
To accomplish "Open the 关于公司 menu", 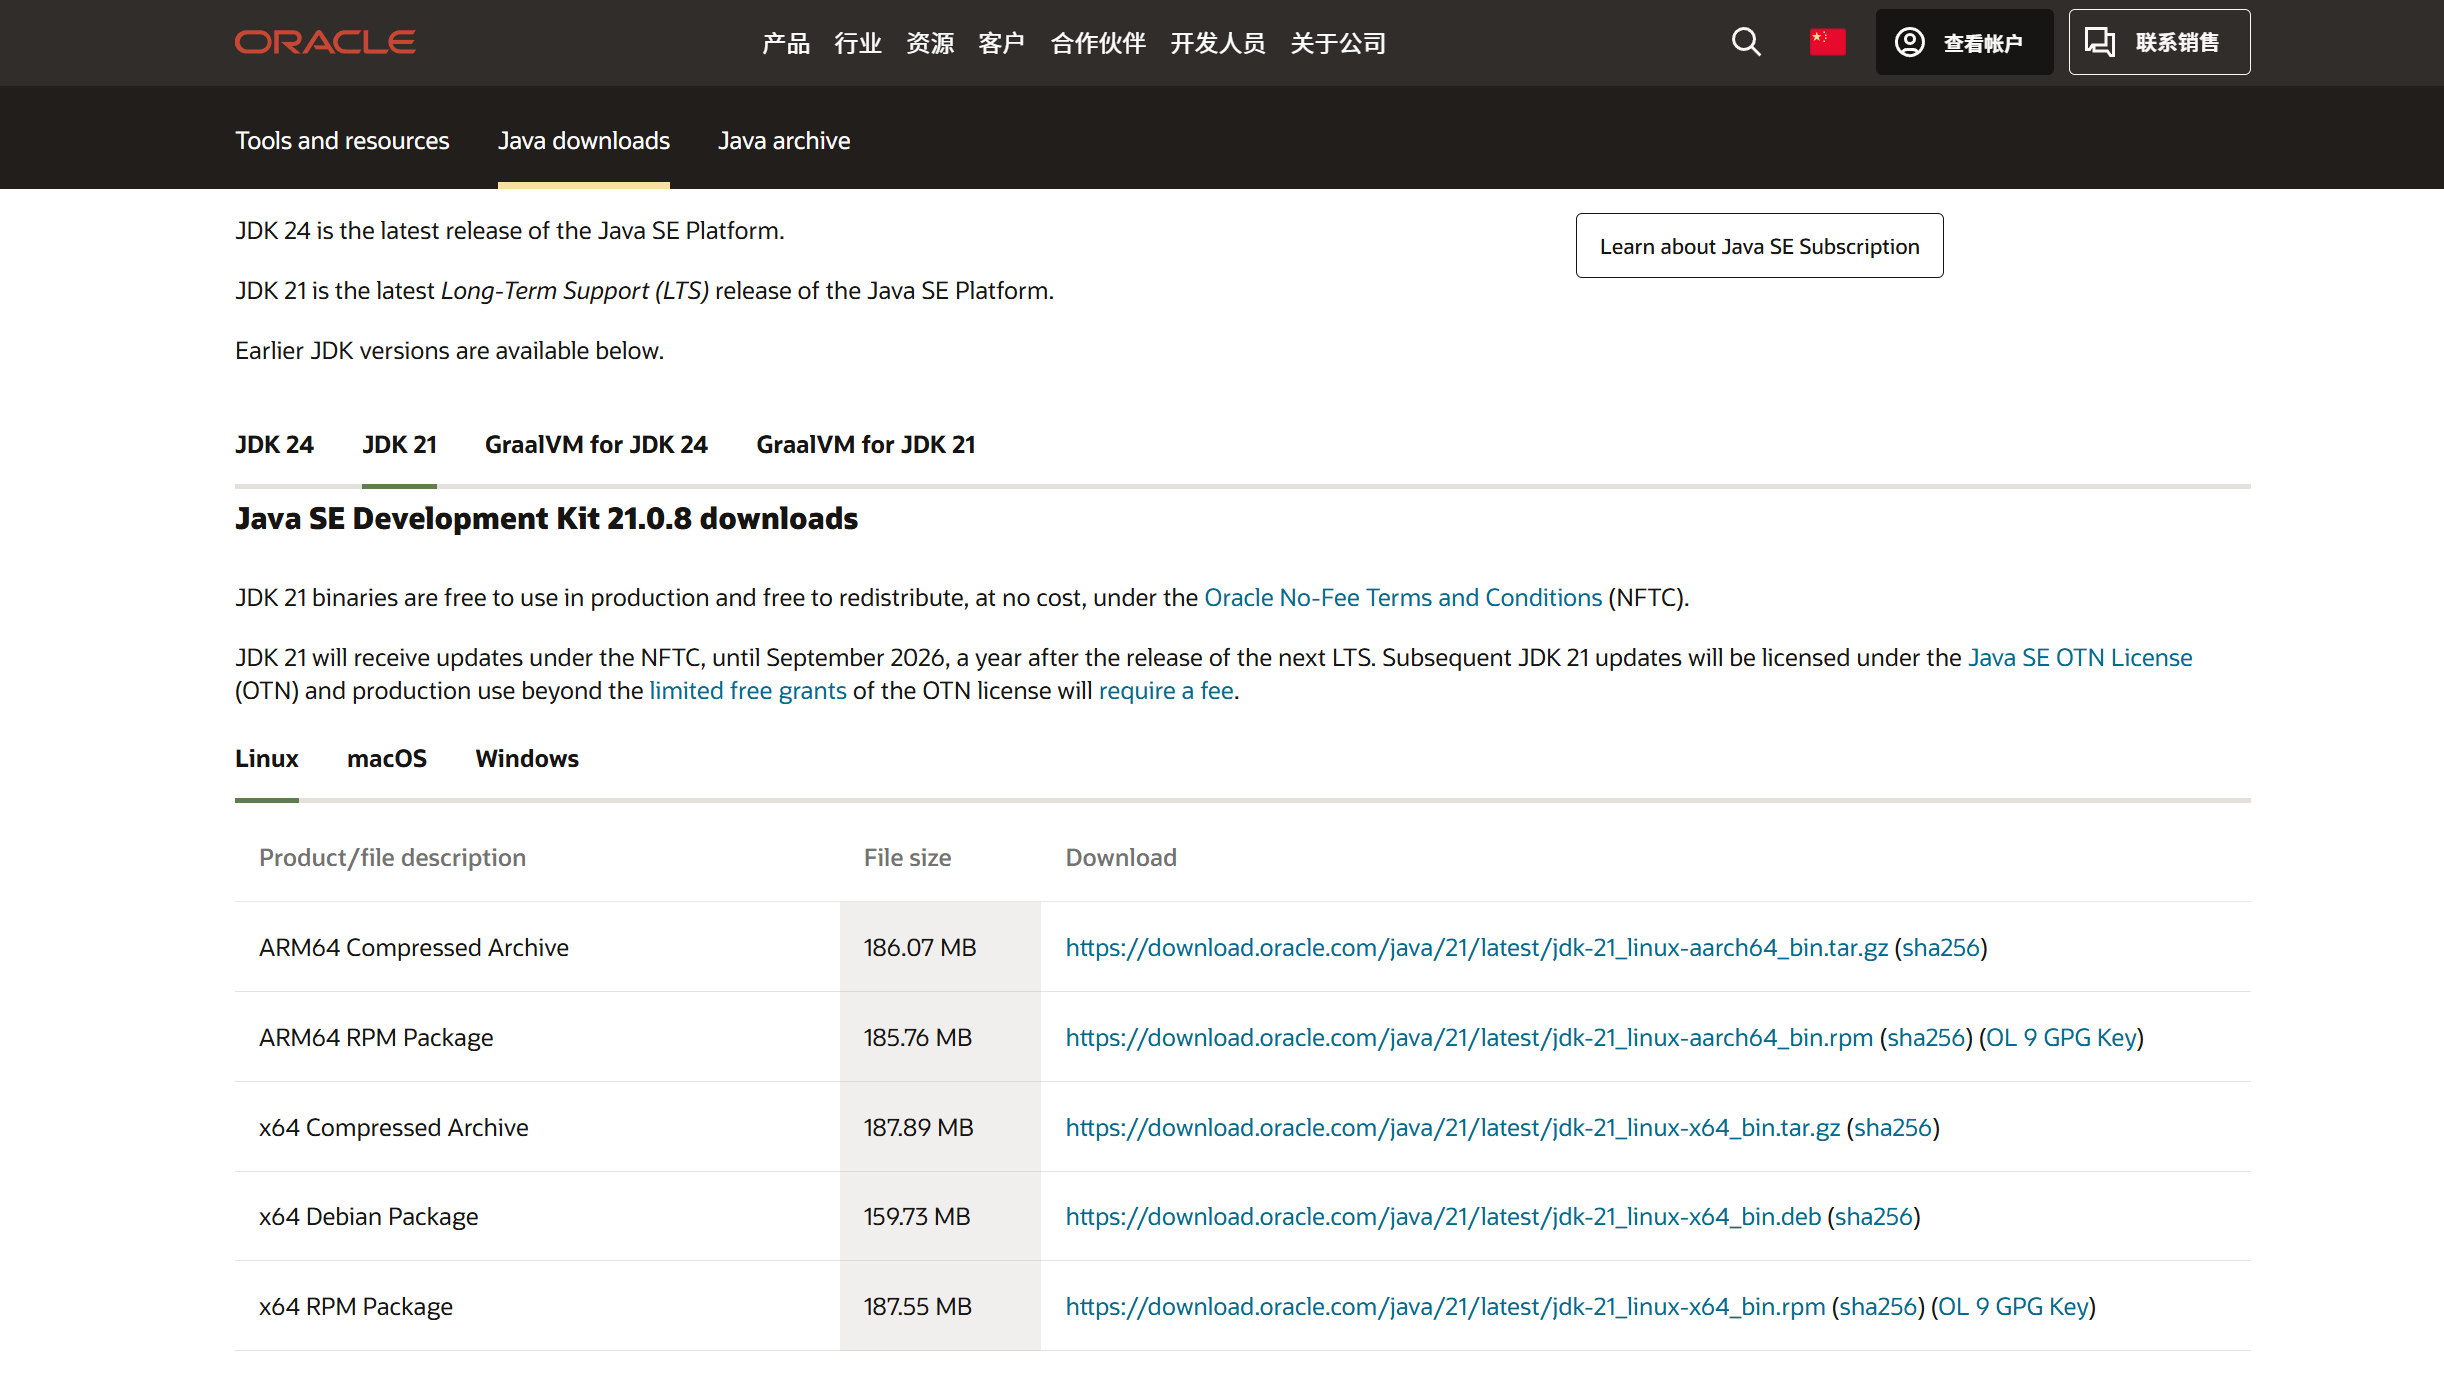I will (x=1338, y=43).
